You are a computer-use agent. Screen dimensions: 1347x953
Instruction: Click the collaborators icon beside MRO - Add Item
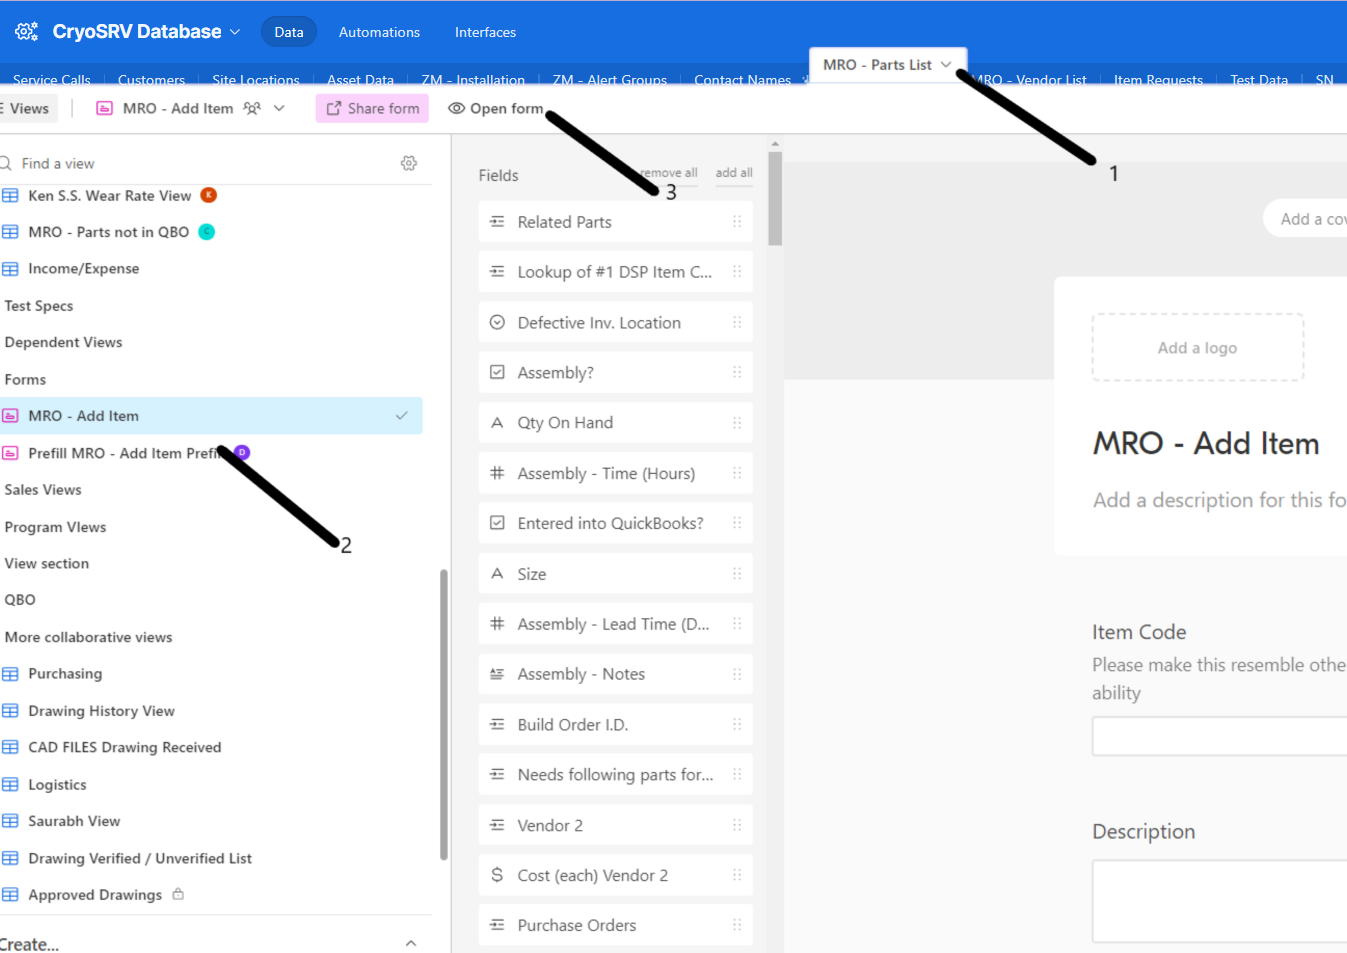tap(252, 108)
